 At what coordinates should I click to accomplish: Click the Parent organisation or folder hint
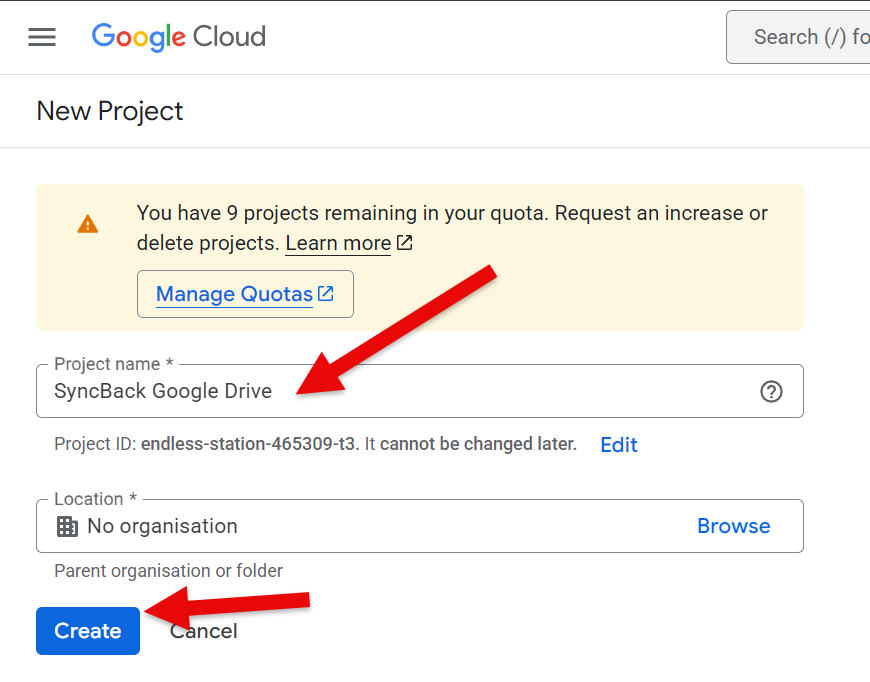168,571
